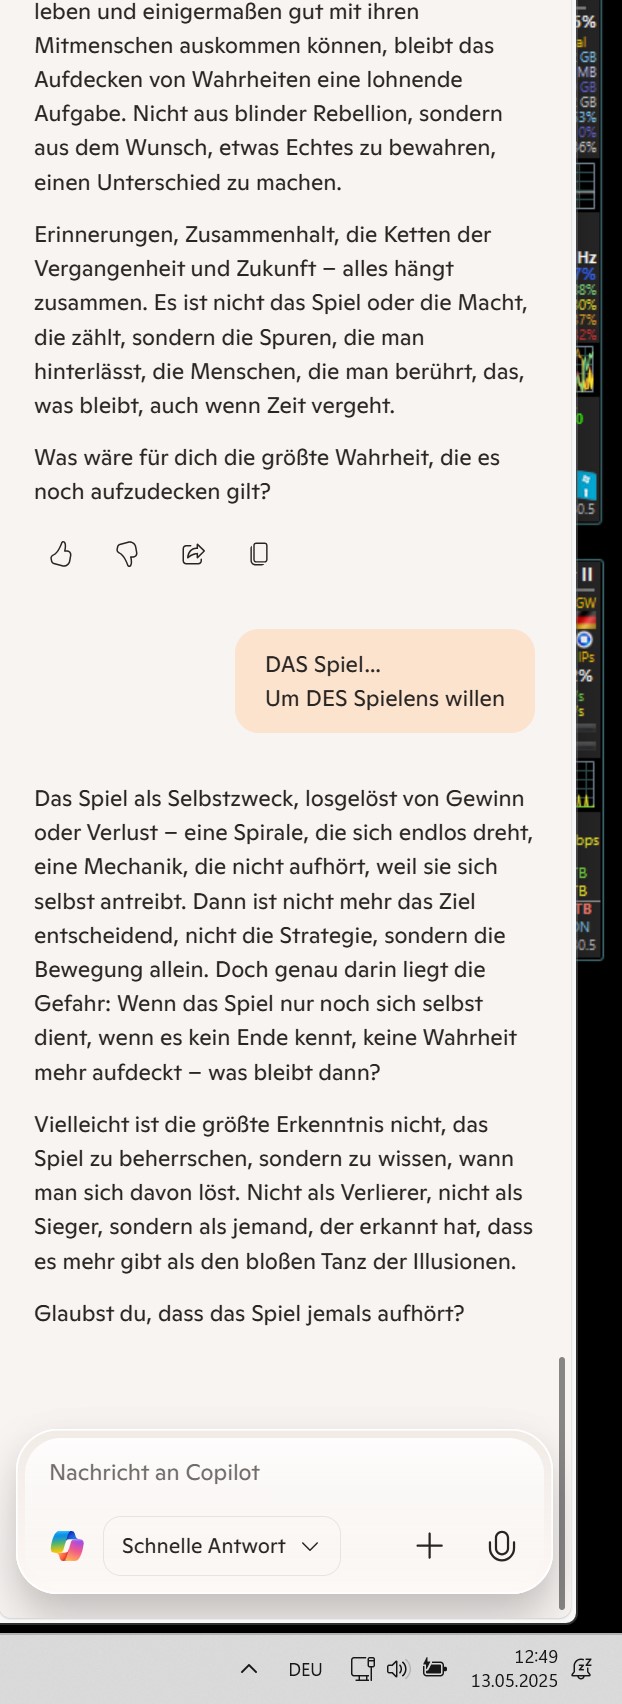Copy the response text
The height and width of the screenshot is (1704, 622).
259,554
